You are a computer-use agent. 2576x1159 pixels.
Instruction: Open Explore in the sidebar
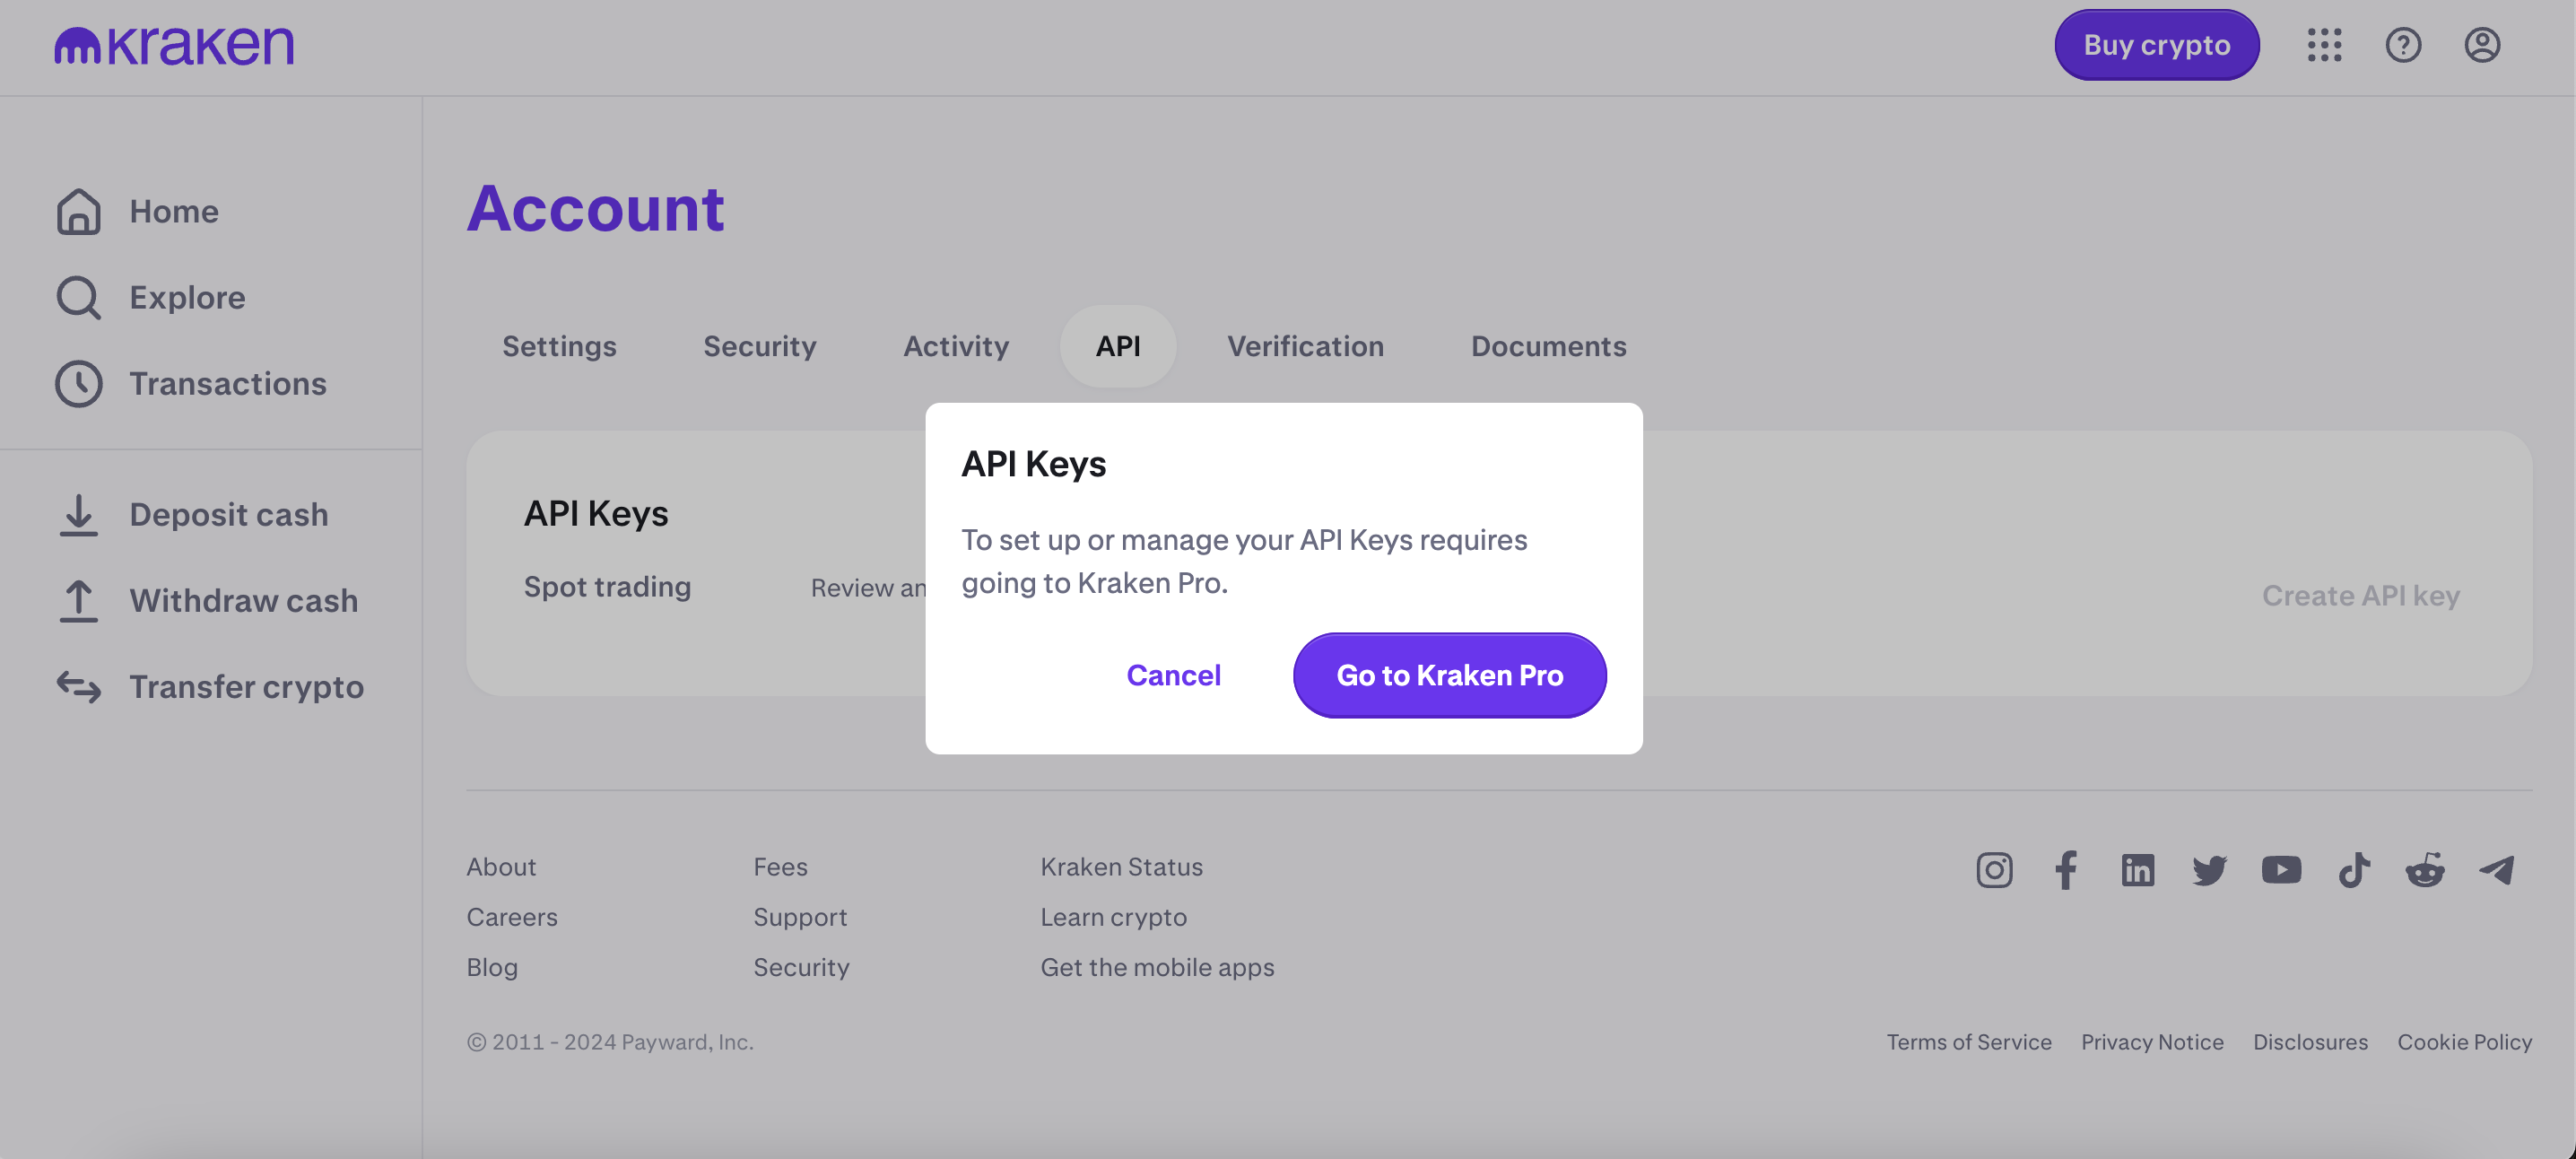click(187, 297)
